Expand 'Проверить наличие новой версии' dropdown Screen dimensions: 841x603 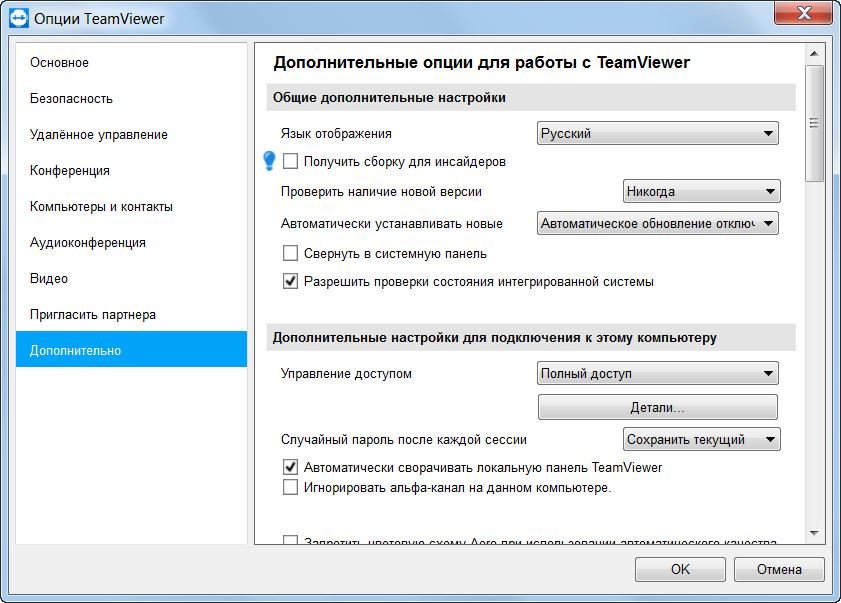coord(700,191)
